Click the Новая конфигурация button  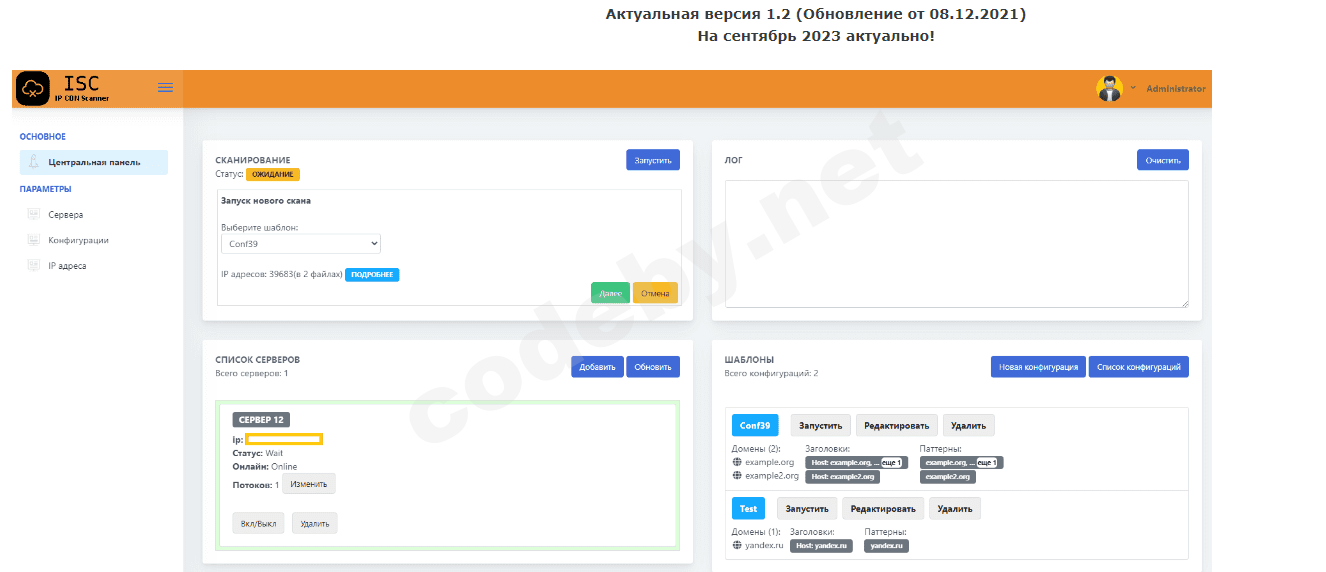1038,367
